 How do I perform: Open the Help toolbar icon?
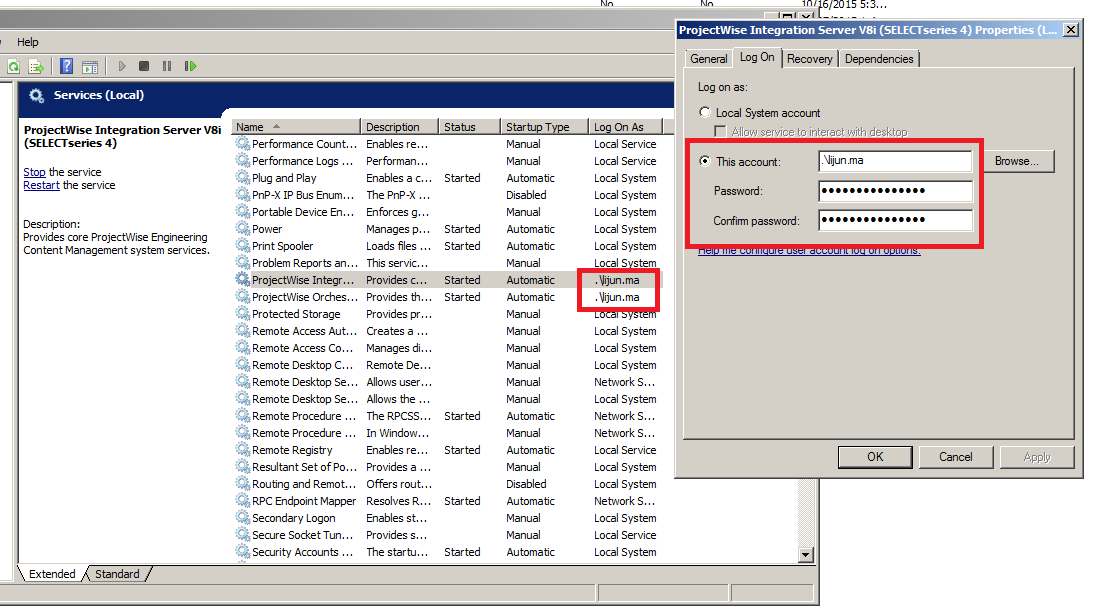66,66
